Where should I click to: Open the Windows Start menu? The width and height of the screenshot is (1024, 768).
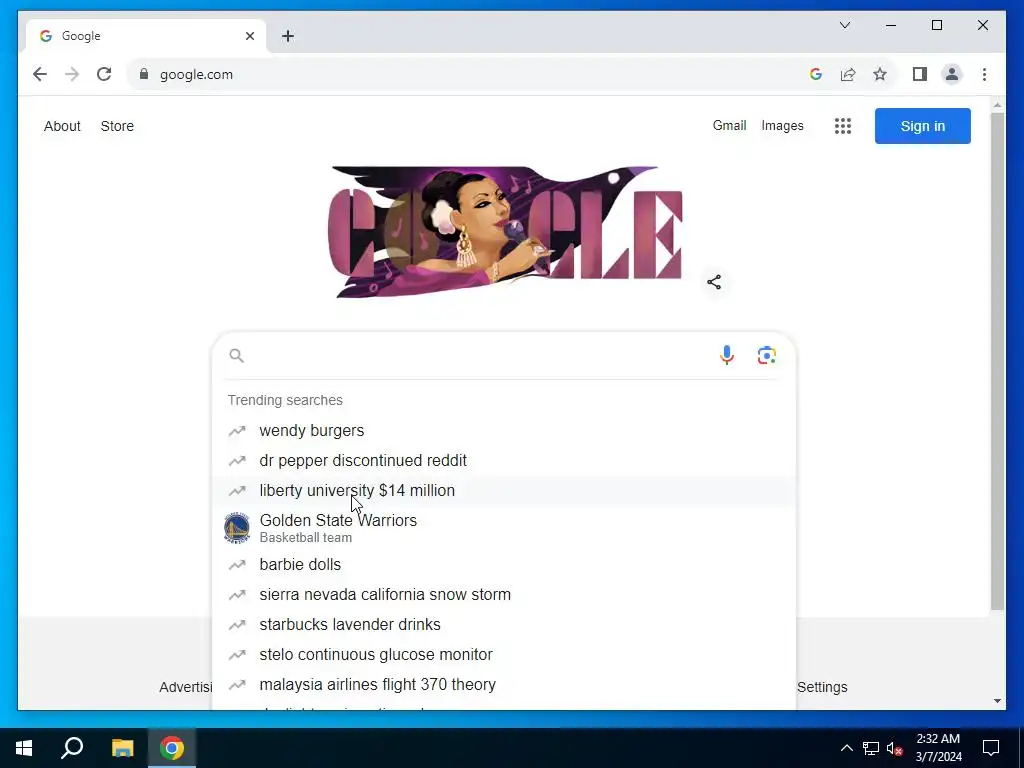click(24, 748)
